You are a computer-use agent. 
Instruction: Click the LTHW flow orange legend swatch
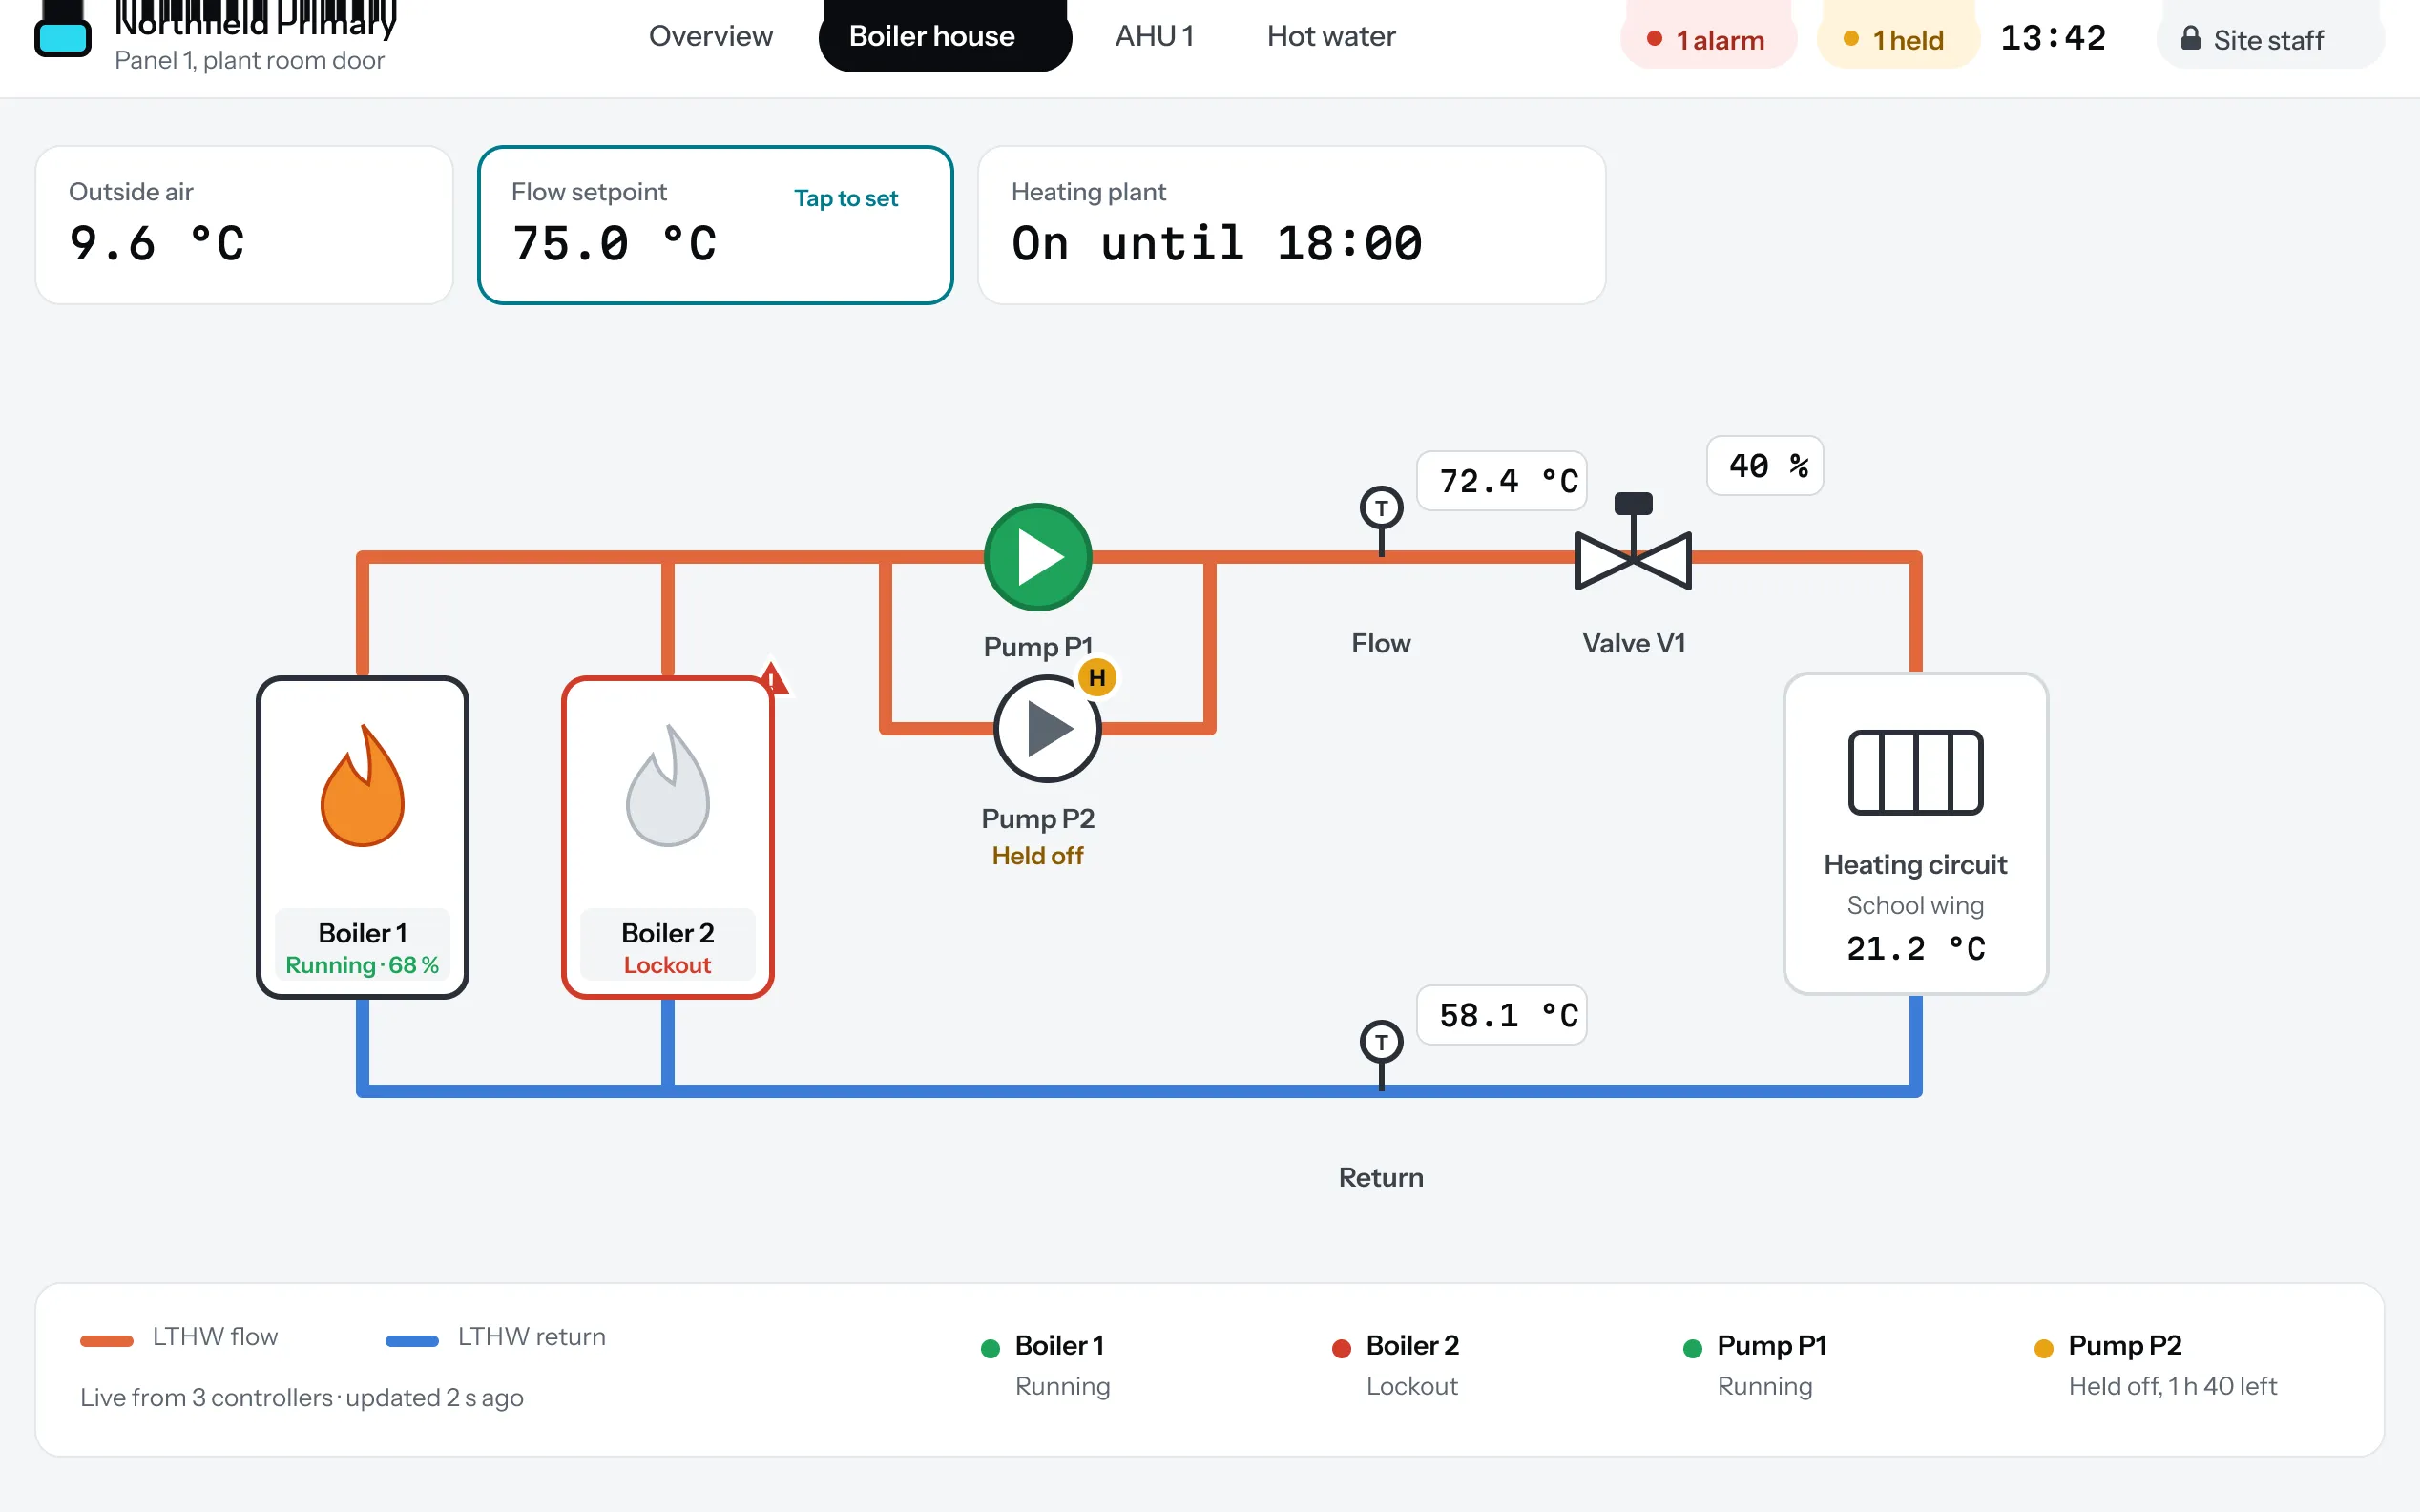click(x=107, y=1340)
